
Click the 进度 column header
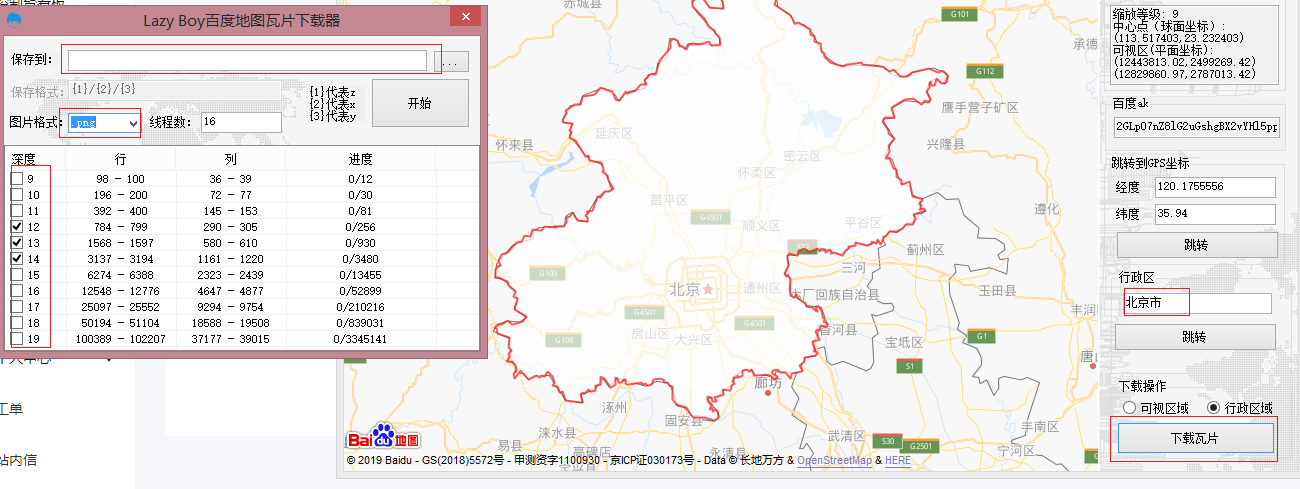click(360, 159)
